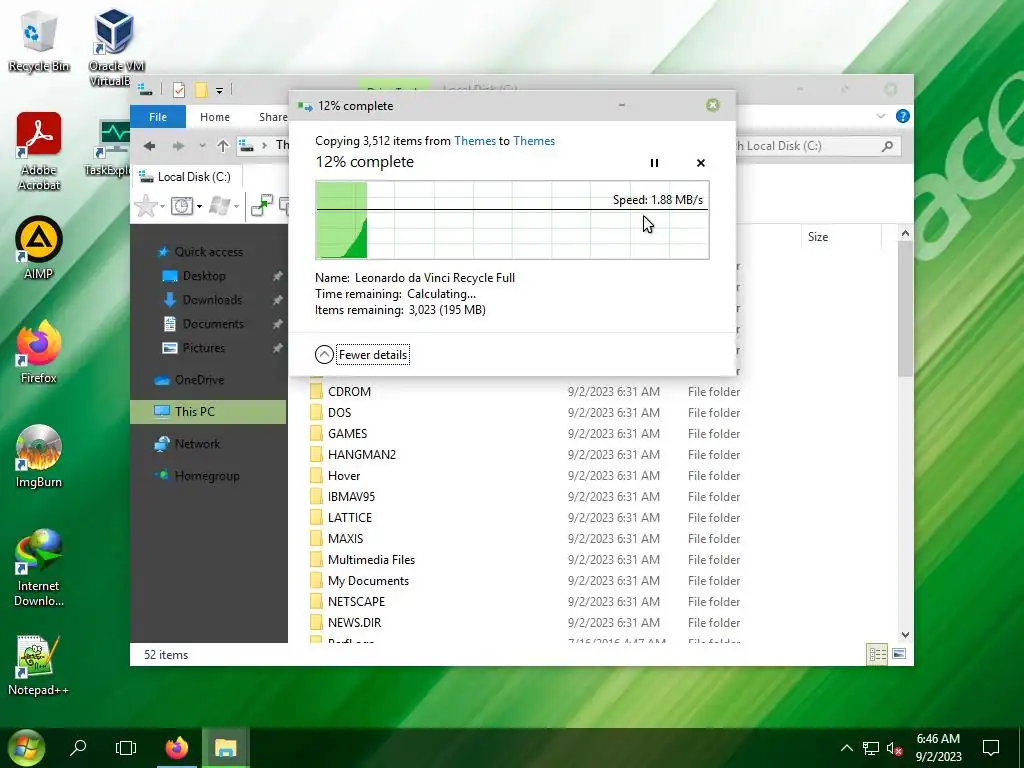The width and height of the screenshot is (1024, 768).
Task: Select the NETSCAPE folder
Action: coord(357,601)
